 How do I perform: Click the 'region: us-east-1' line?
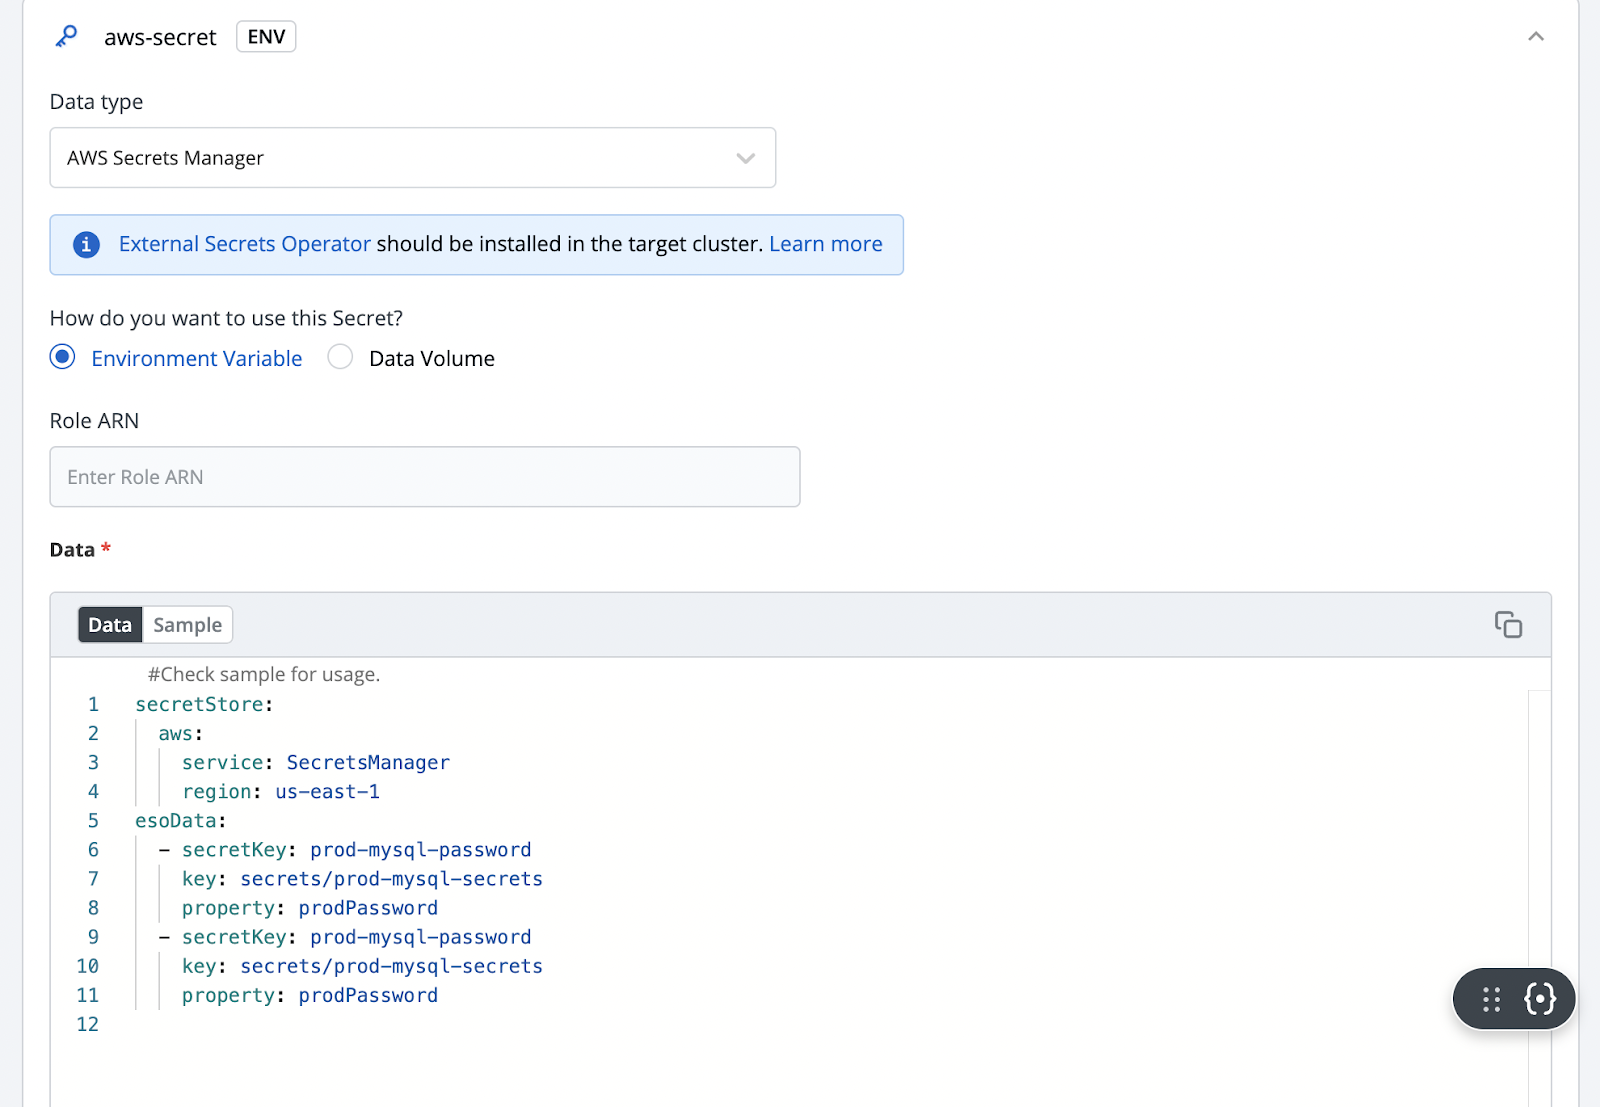pos(281,791)
